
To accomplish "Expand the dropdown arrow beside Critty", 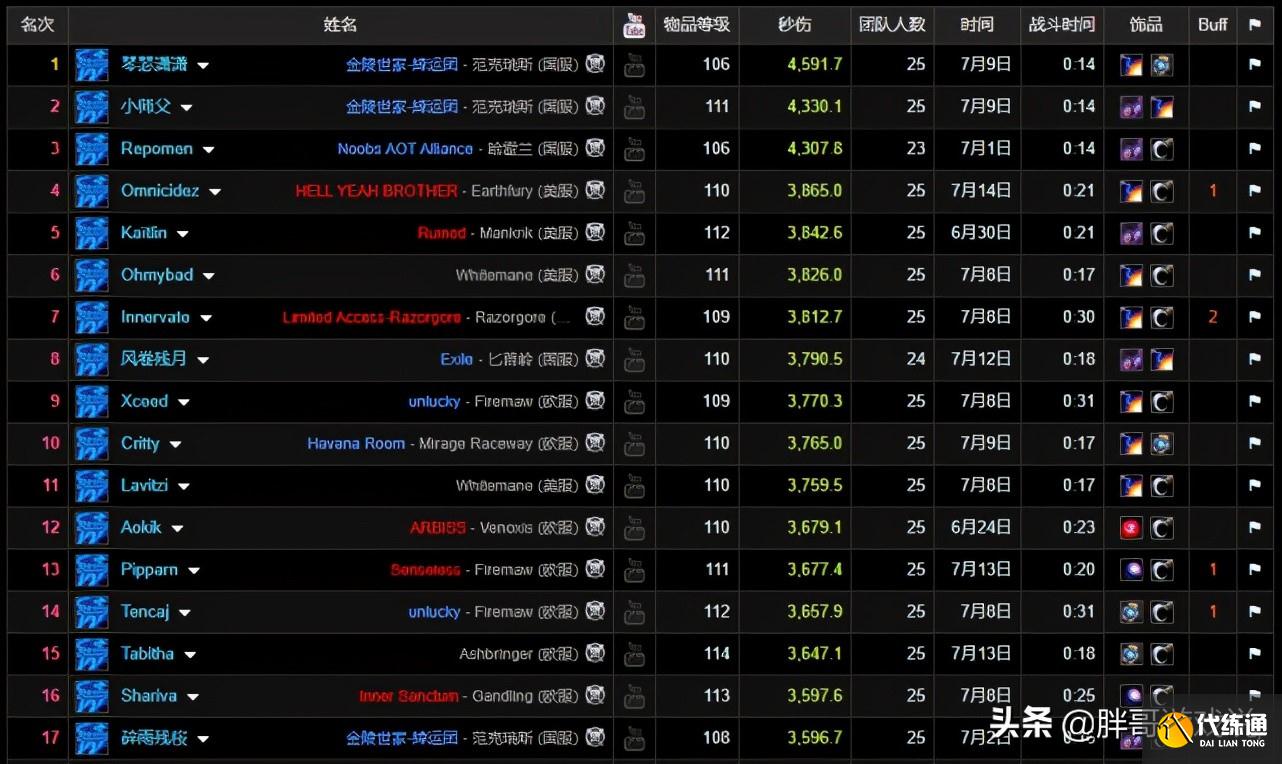I will [x=175, y=444].
